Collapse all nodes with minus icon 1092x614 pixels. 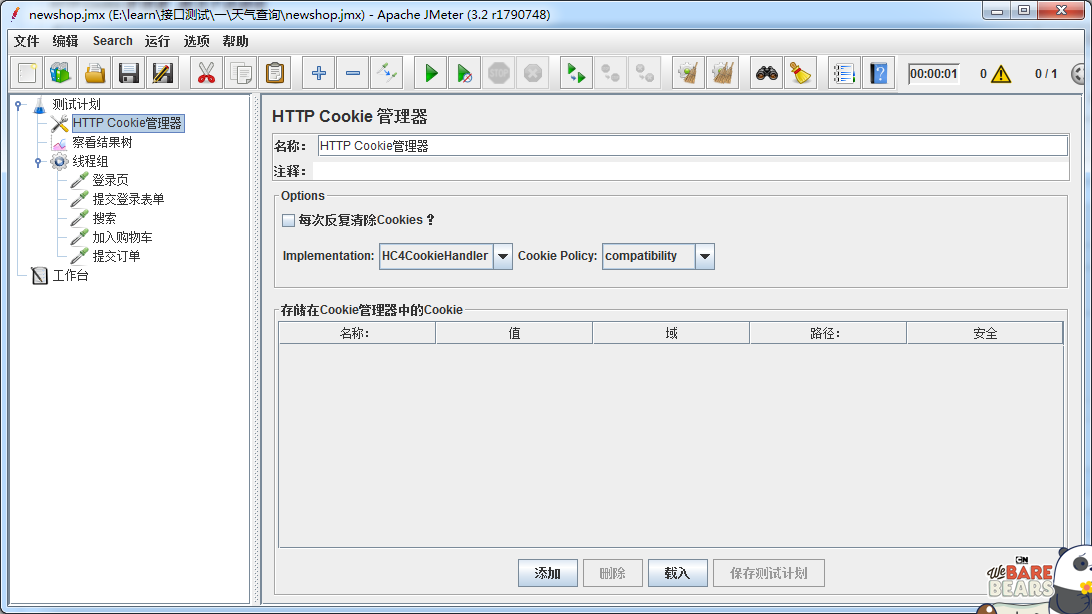353,73
